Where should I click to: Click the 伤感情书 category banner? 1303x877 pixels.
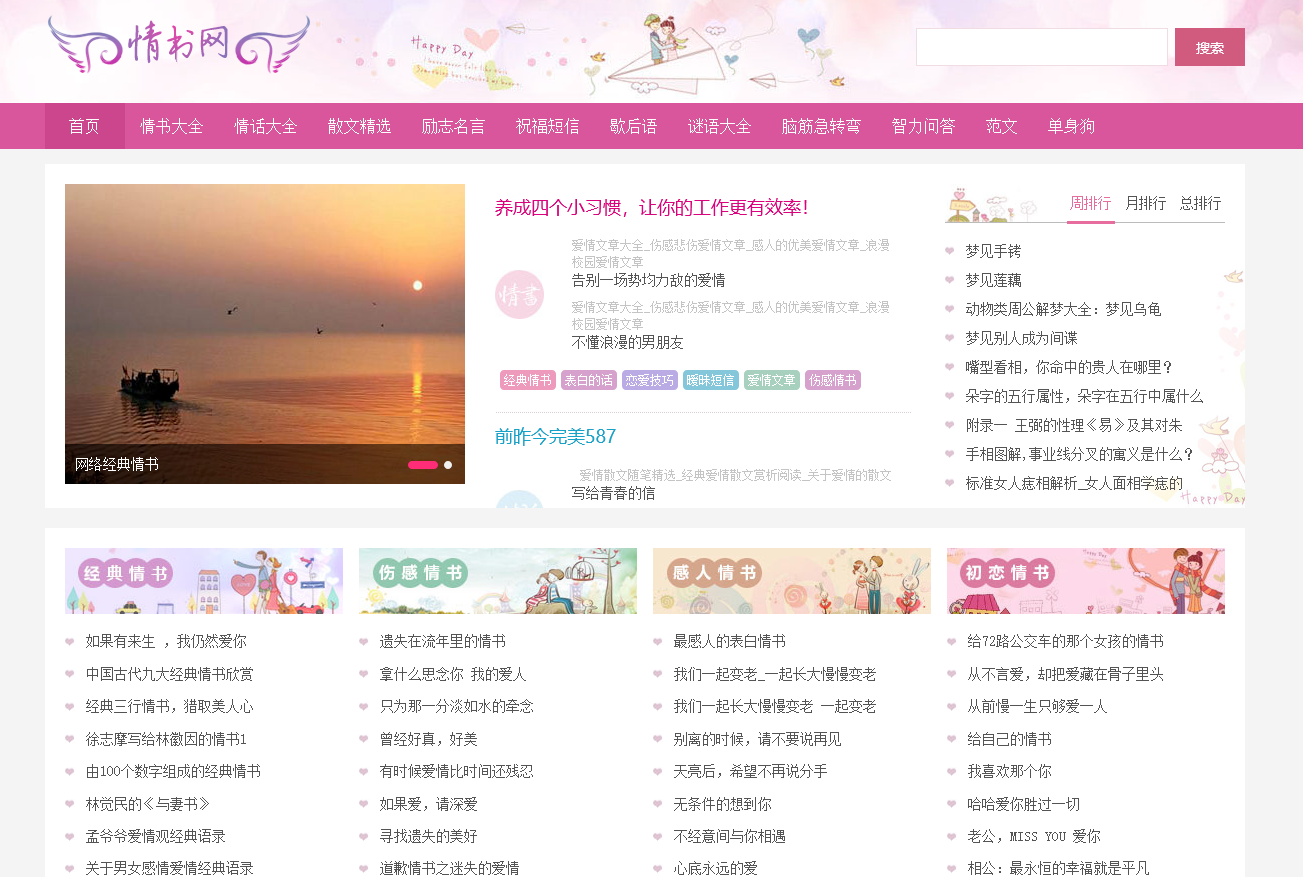(498, 581)
